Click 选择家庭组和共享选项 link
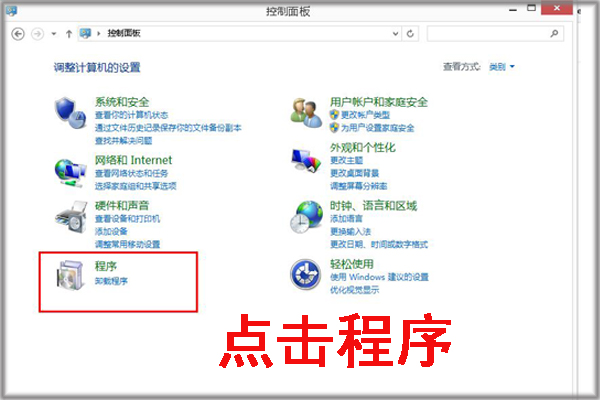The width and height of the screenshot is (600, 400). 135,186
